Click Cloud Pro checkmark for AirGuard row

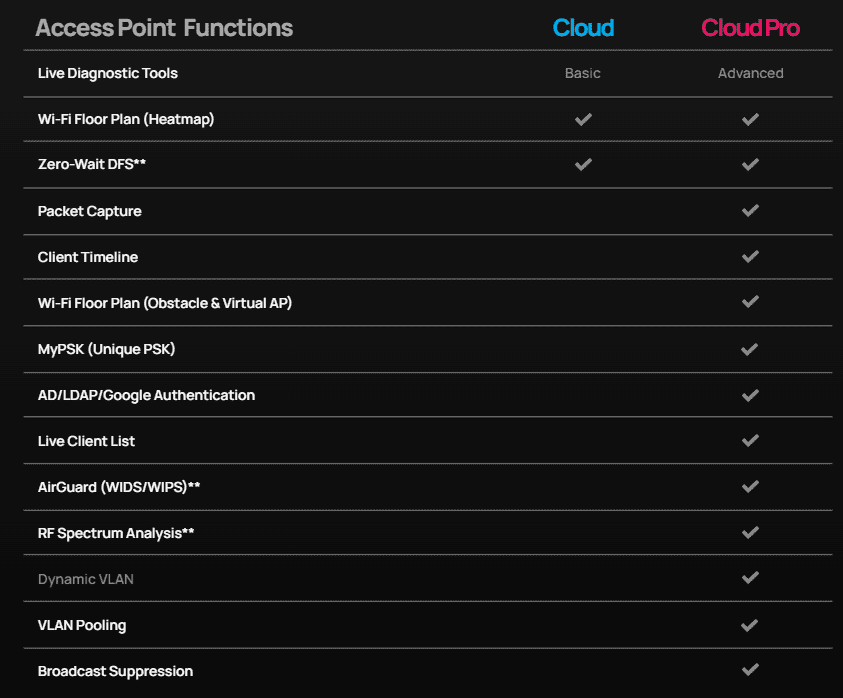click(x=750, y=487)
